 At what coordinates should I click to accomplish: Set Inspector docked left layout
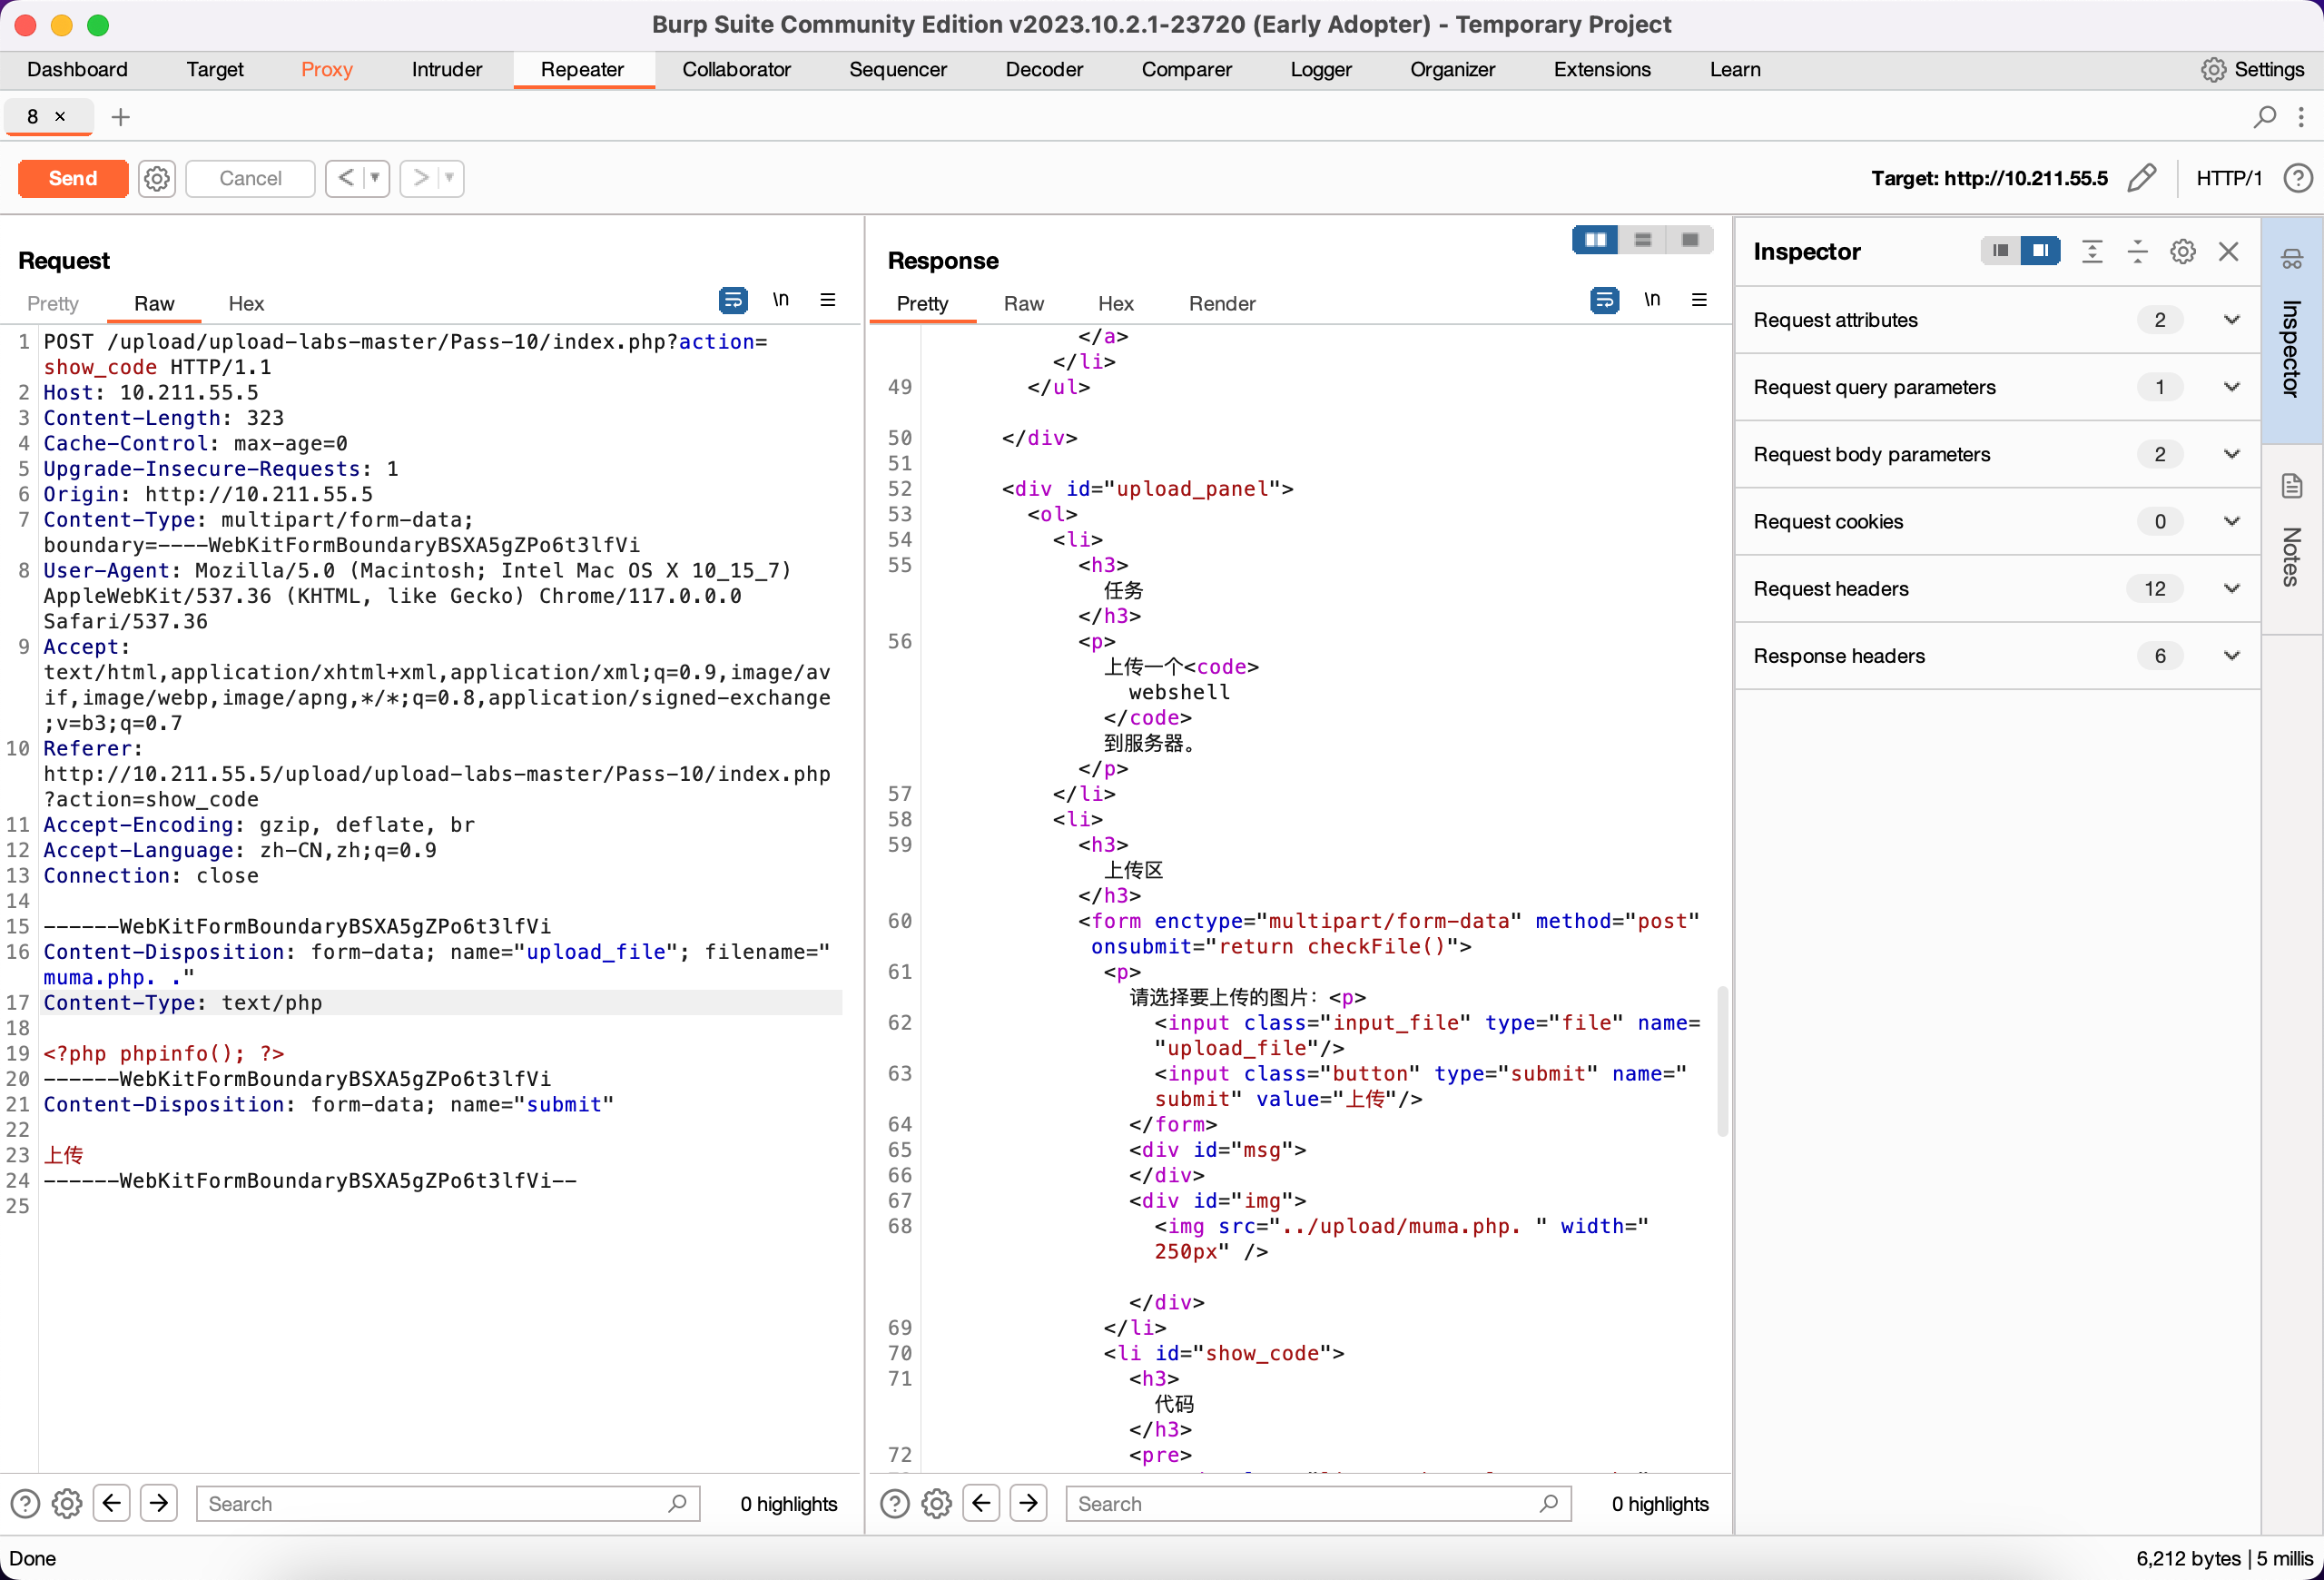pos(1999,251)
